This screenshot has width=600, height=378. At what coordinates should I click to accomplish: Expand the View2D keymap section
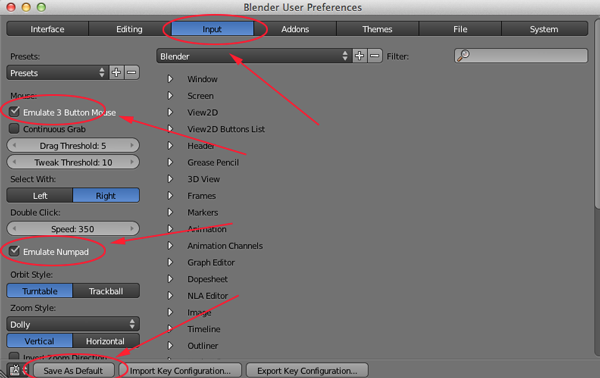pos(170,112)
